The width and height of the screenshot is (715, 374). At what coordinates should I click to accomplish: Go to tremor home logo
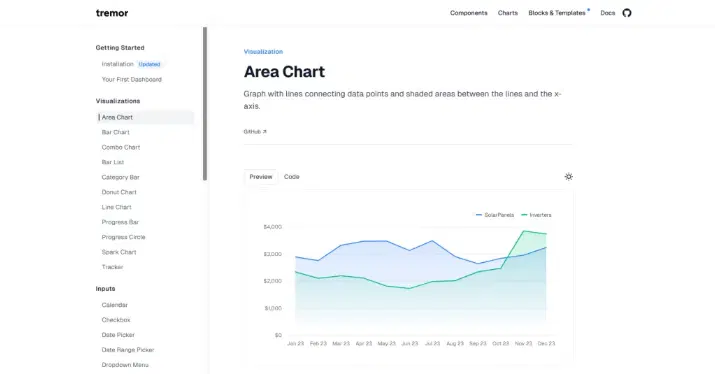coord(112,13)
